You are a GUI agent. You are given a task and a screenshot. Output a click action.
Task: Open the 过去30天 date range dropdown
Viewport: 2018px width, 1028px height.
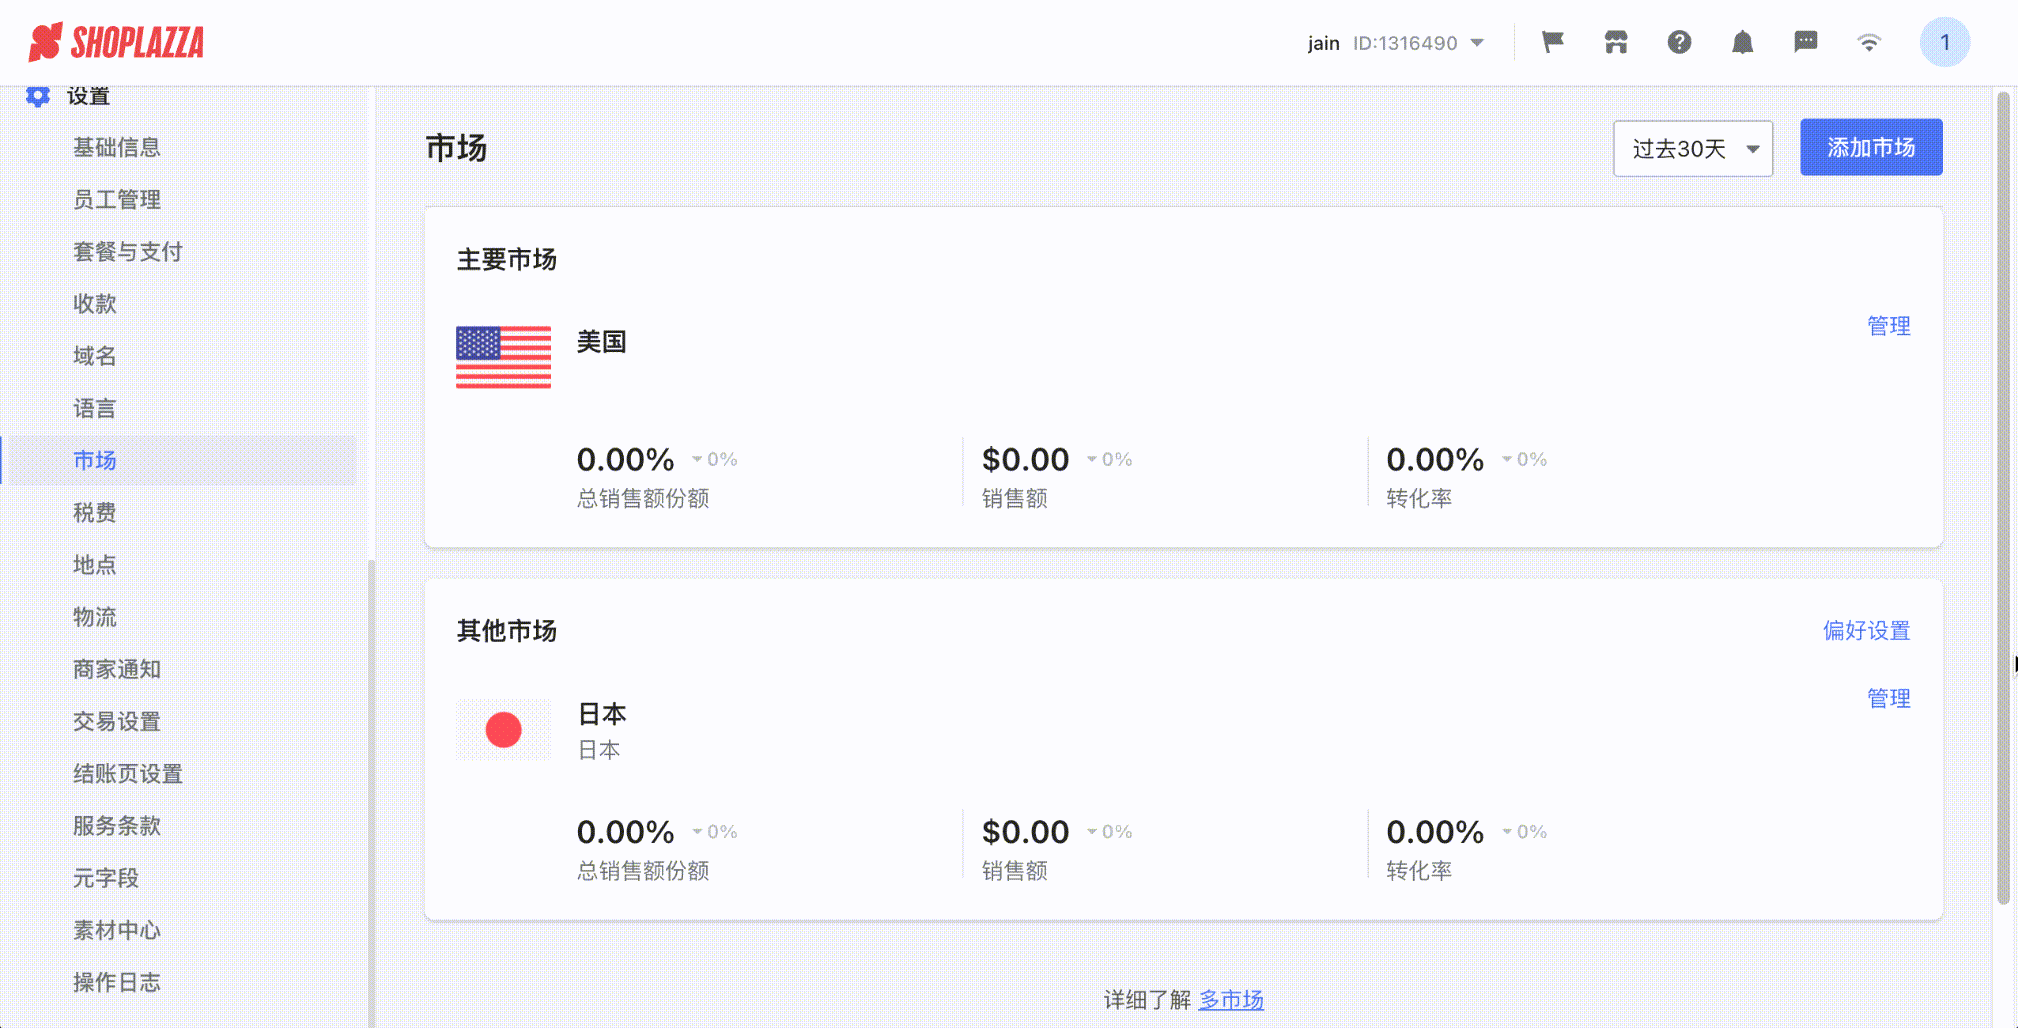[x=1693, y=148]
